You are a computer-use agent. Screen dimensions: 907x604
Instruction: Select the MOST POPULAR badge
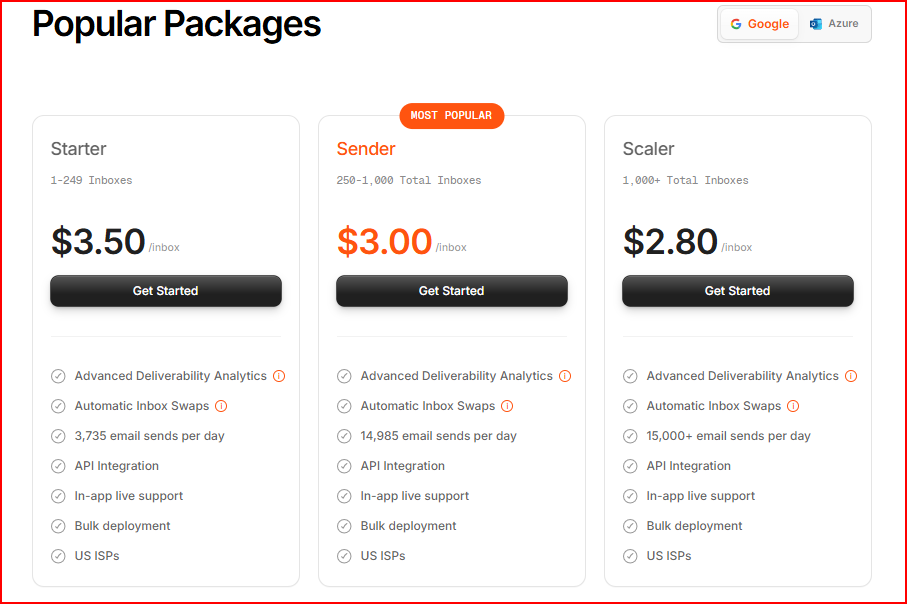click(451, 116)
